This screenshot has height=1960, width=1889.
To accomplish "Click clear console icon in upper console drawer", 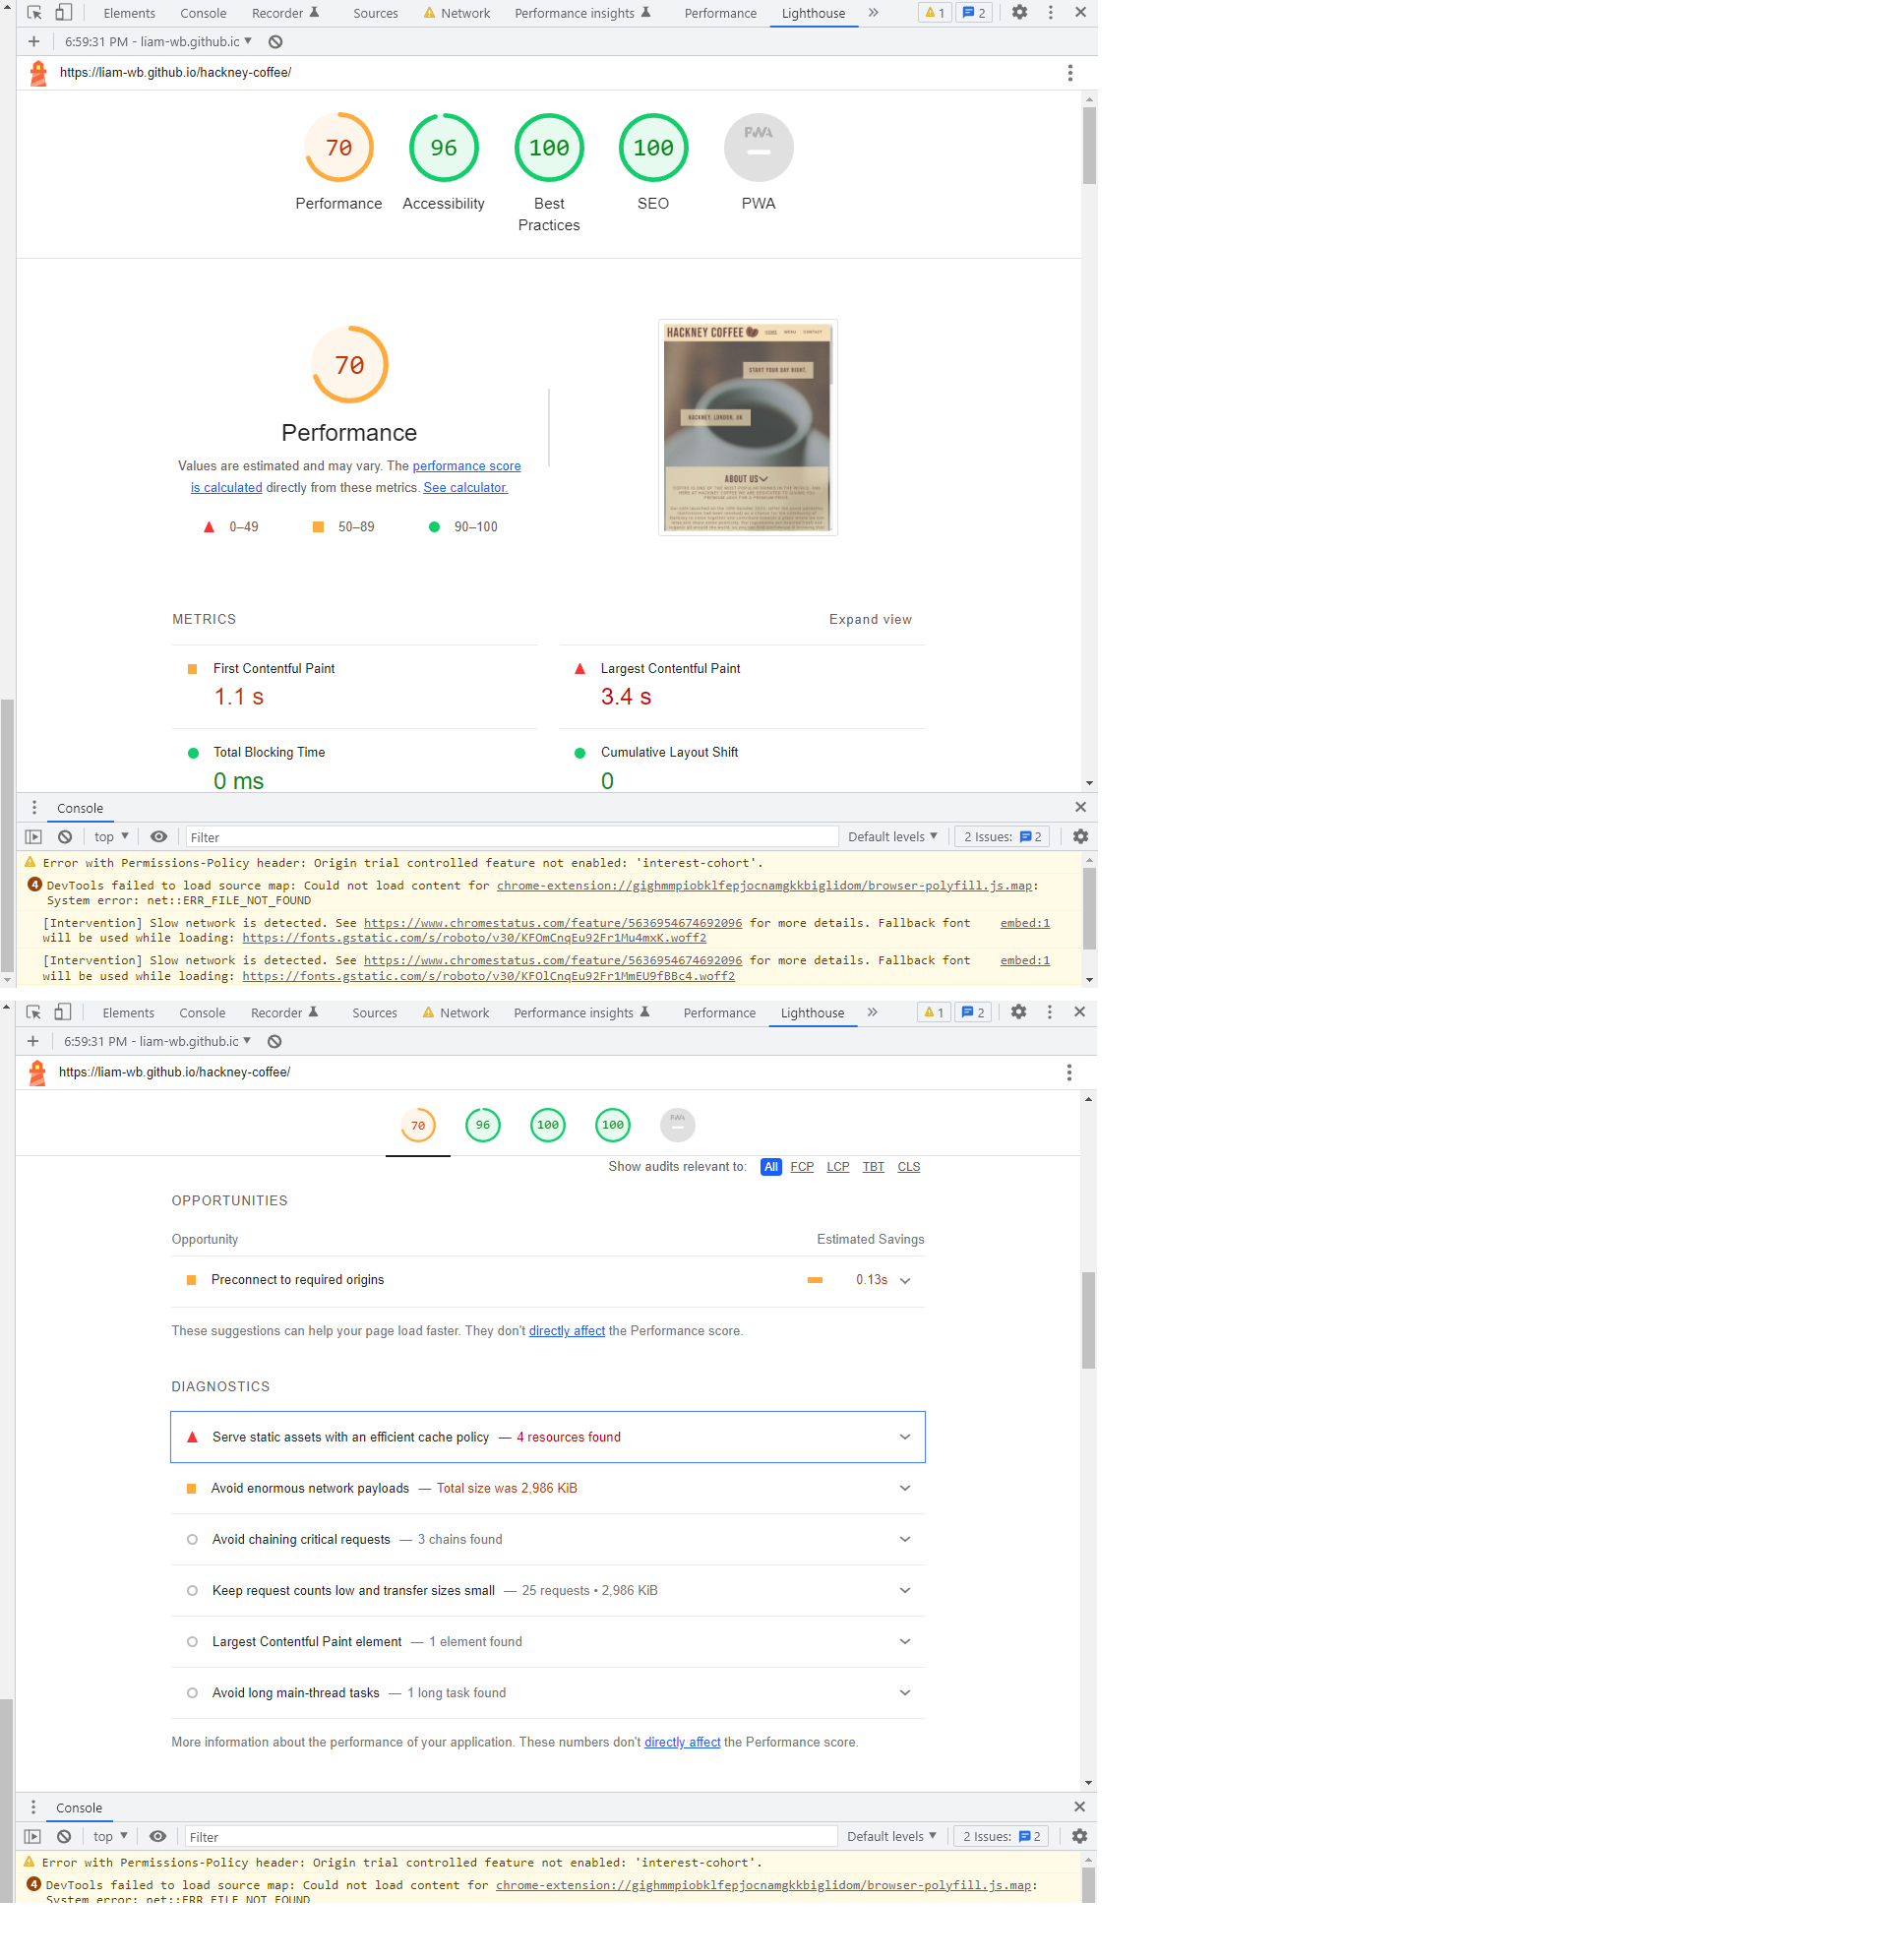I will click(65, 837).
